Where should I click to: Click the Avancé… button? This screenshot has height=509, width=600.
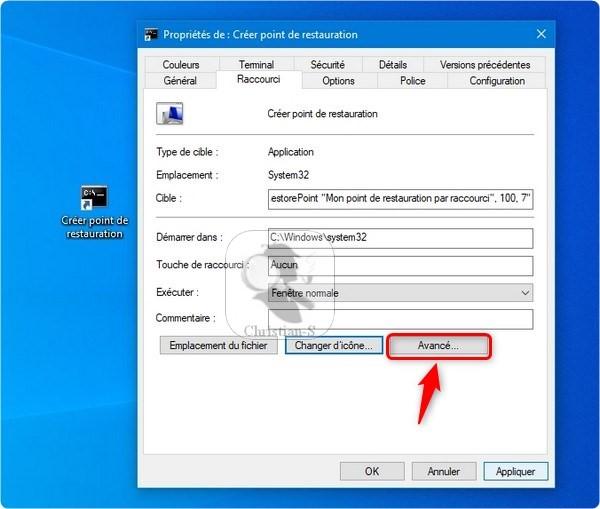[439, 346]
